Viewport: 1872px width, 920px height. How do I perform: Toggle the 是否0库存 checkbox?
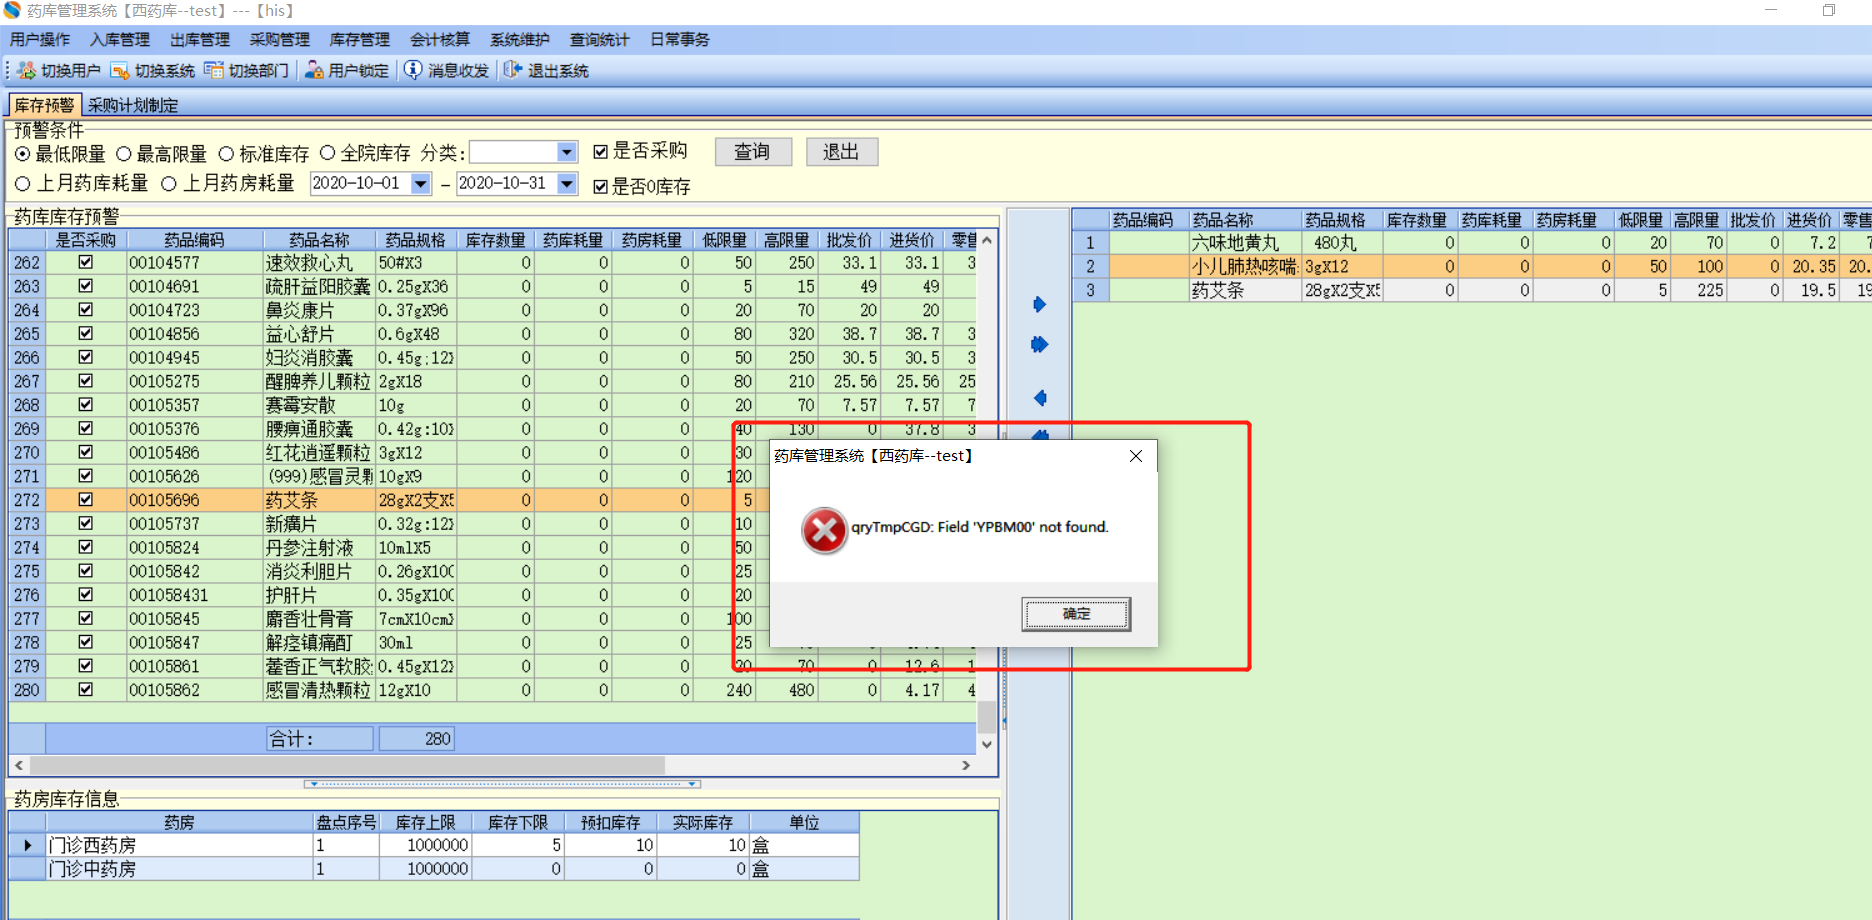pyautogui.click(x=600, y=186)
